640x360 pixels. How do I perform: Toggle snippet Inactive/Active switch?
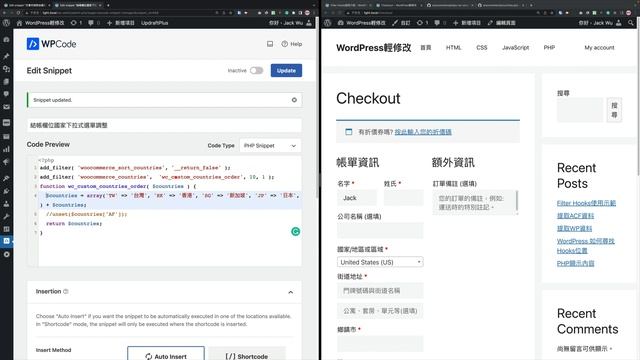pyautogui.click(x=256, y=71)
